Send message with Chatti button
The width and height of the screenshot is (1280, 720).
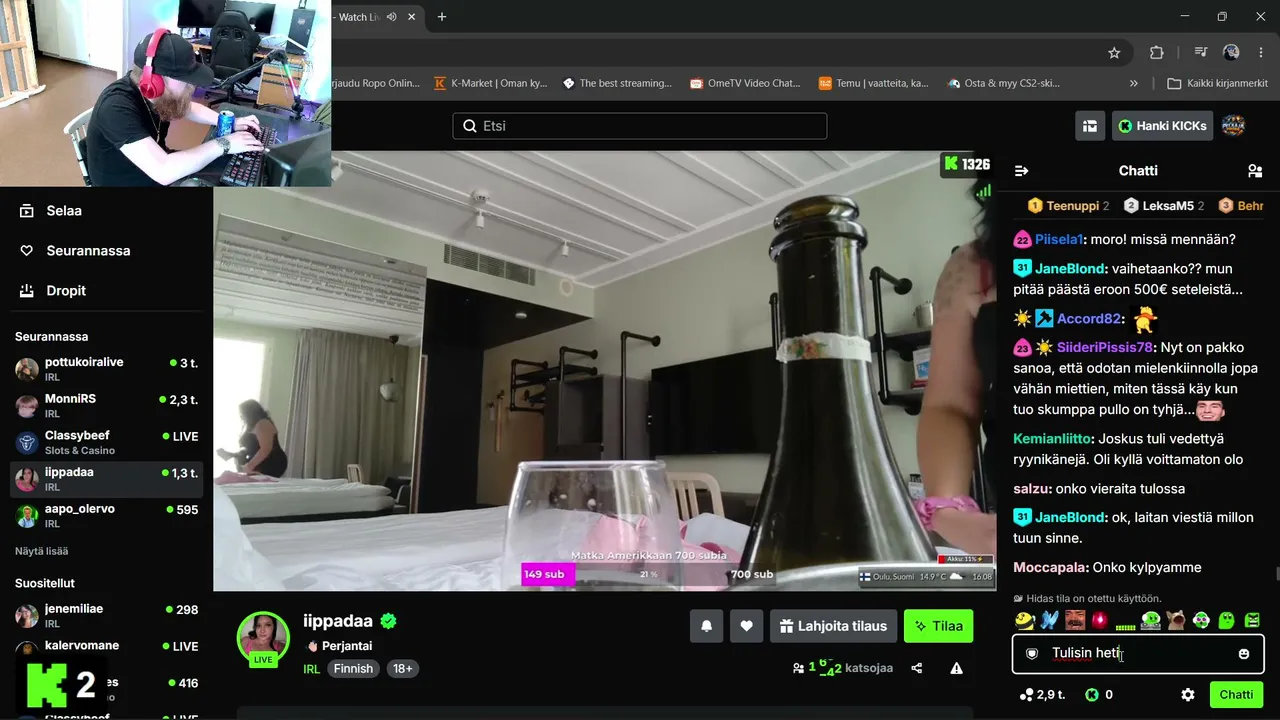(x=1236, y=695)
